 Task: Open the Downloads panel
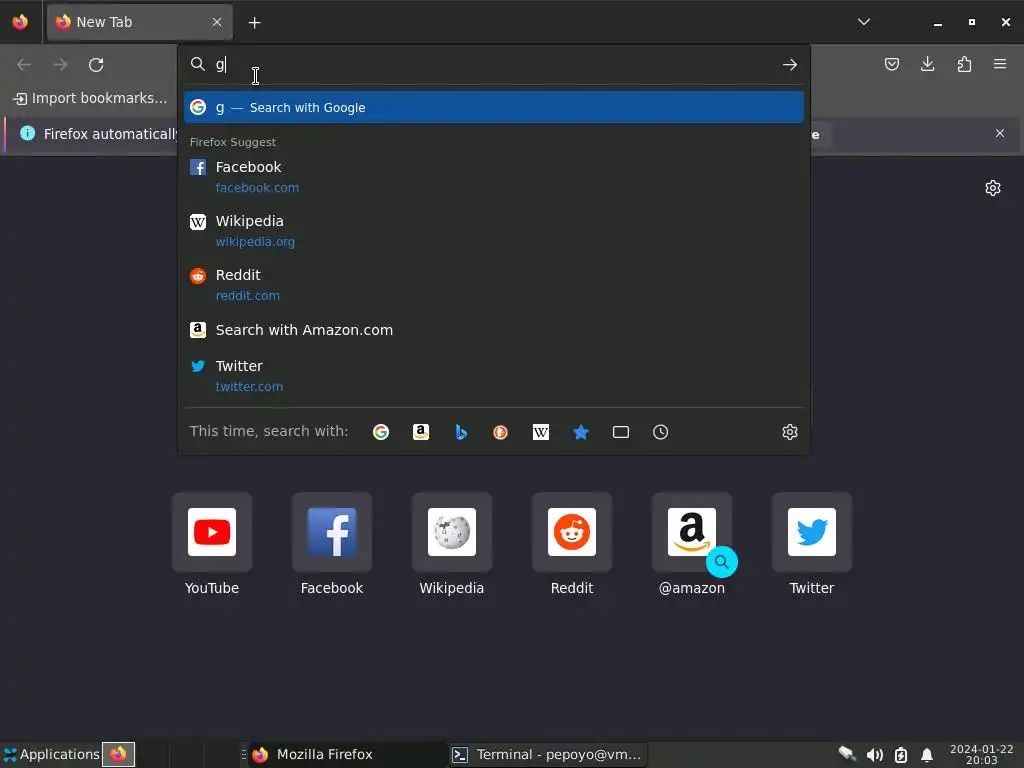927,64
